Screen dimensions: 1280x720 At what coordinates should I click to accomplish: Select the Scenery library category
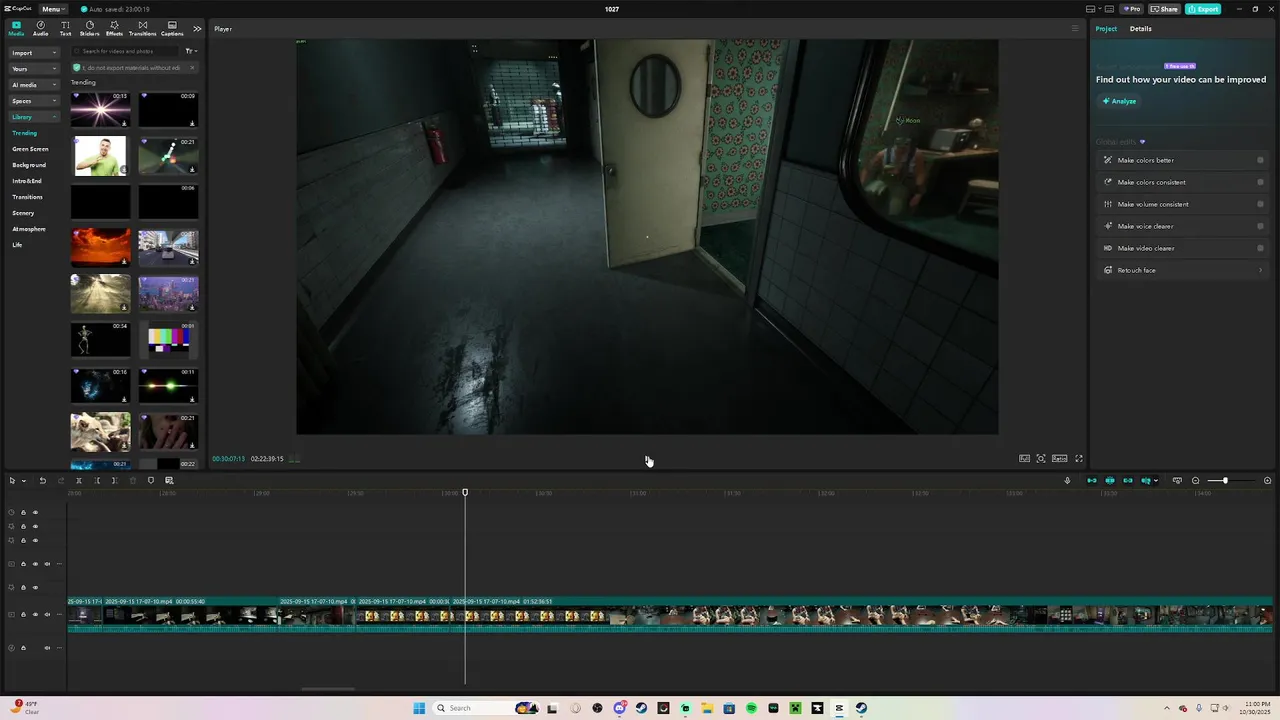(23, 213)
